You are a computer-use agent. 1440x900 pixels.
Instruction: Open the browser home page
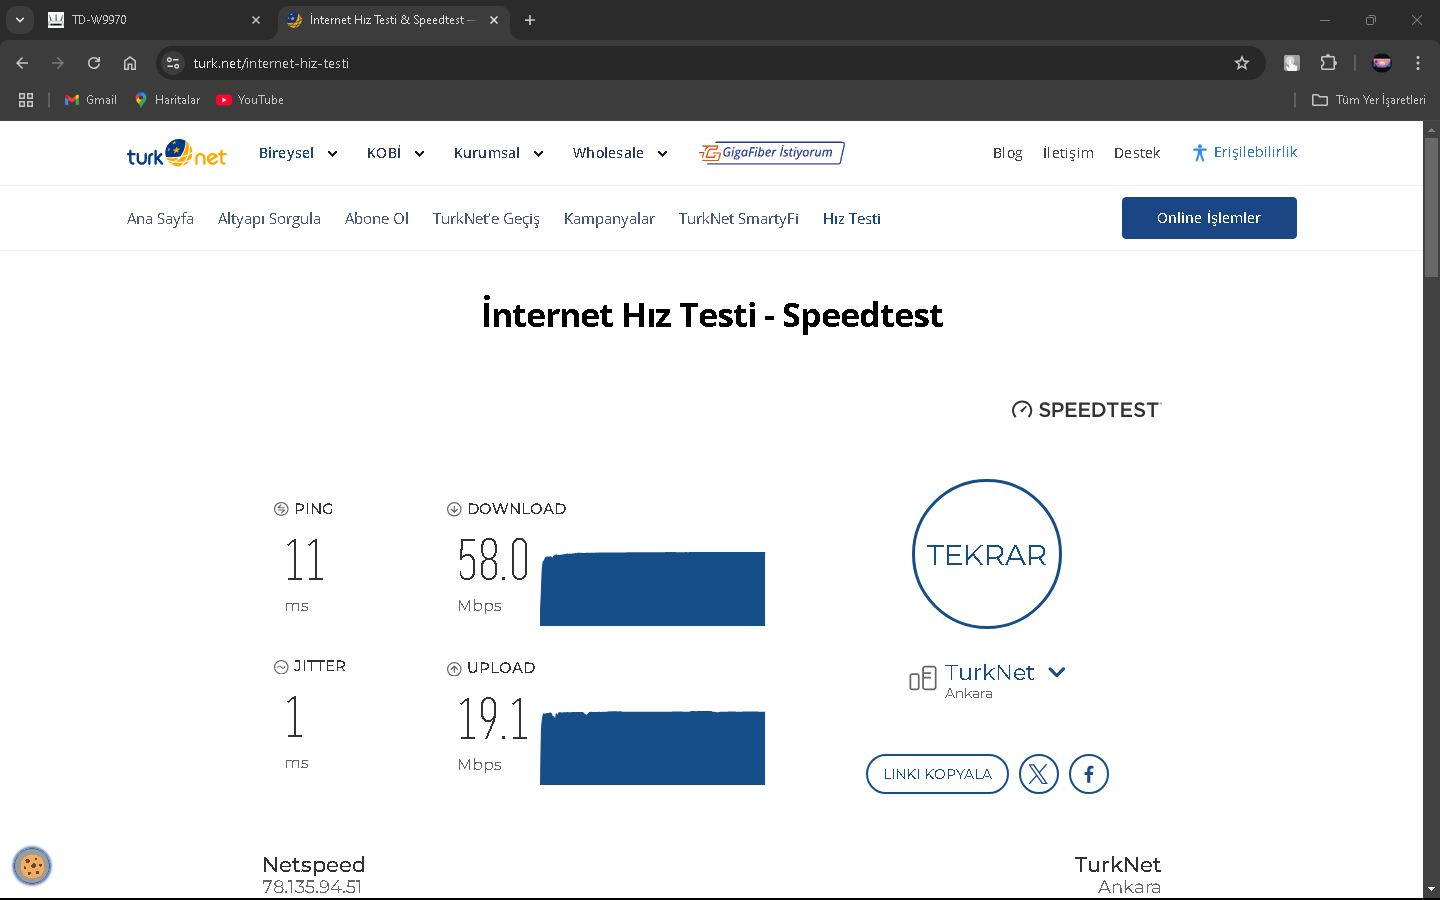[x=130, y=63]
